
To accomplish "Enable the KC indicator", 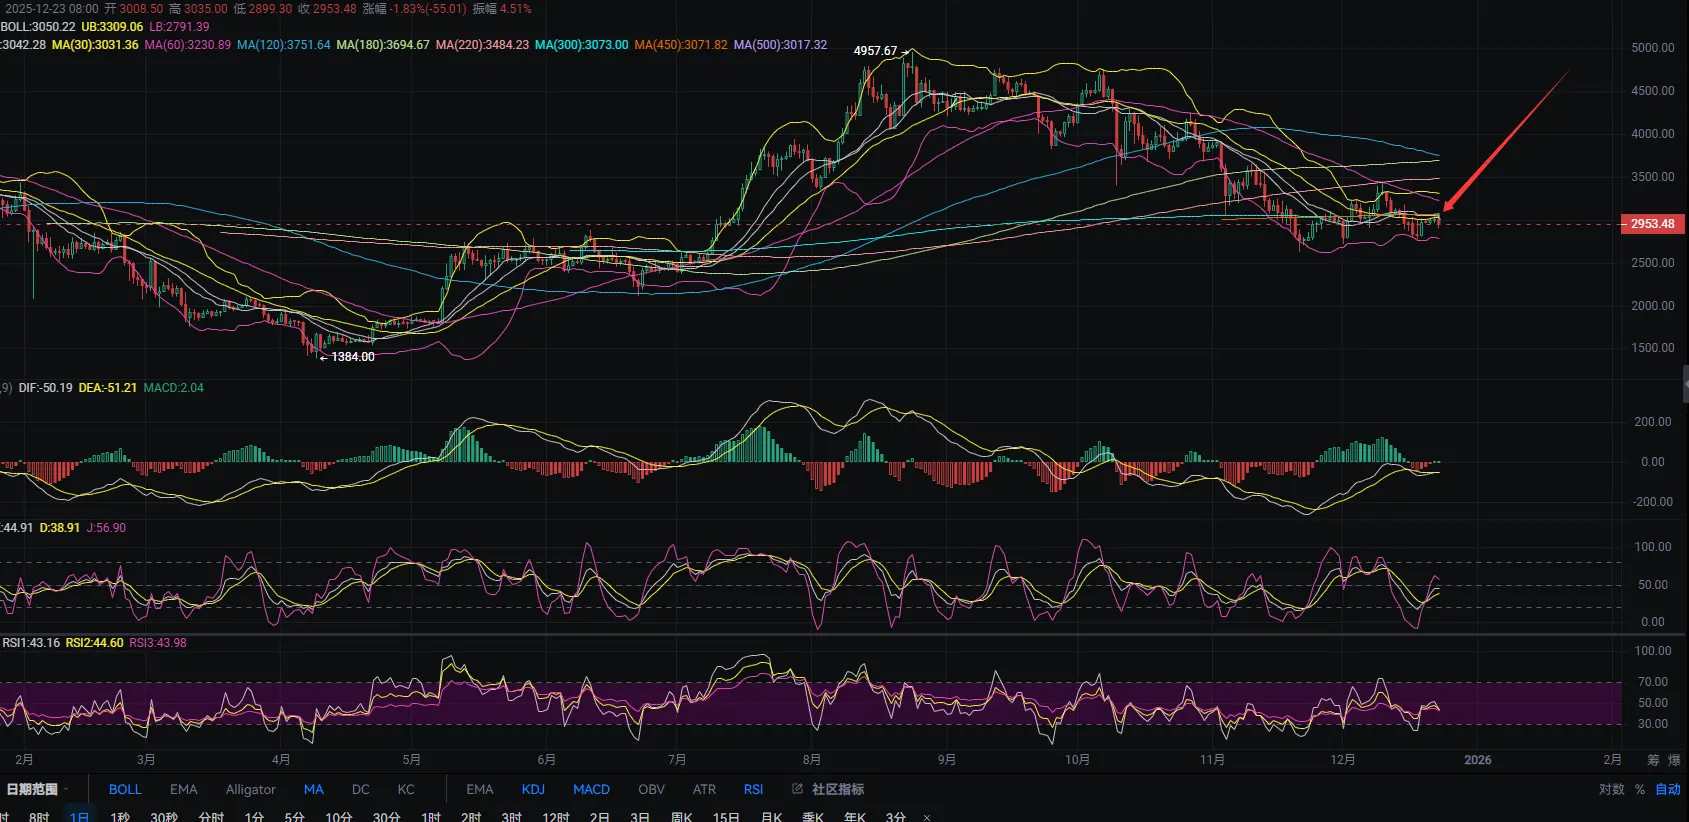I will click(406, 789).
